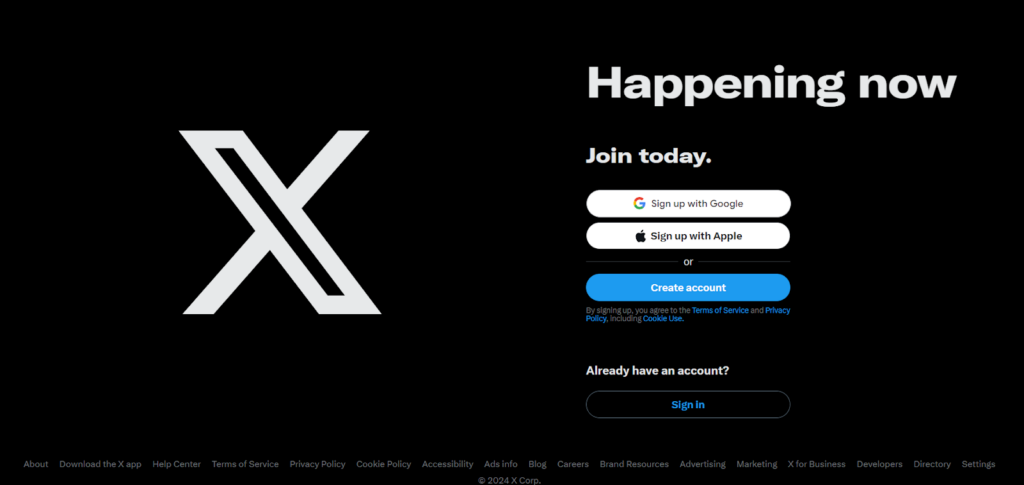Open the Ads info link
This screenshot has width=1024, height=485.
tap(501, 464)
